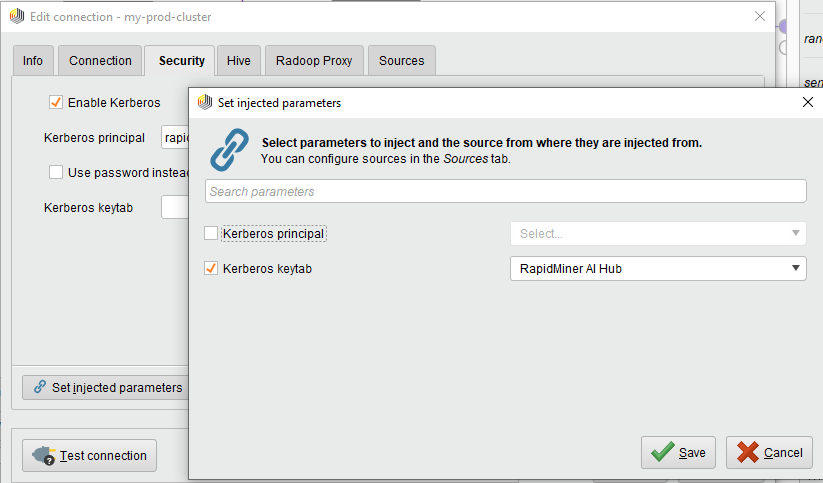Uncheck the Kerberos keytab injection checkbox
The image size is (823, 483).
click(x=211, y=268)
